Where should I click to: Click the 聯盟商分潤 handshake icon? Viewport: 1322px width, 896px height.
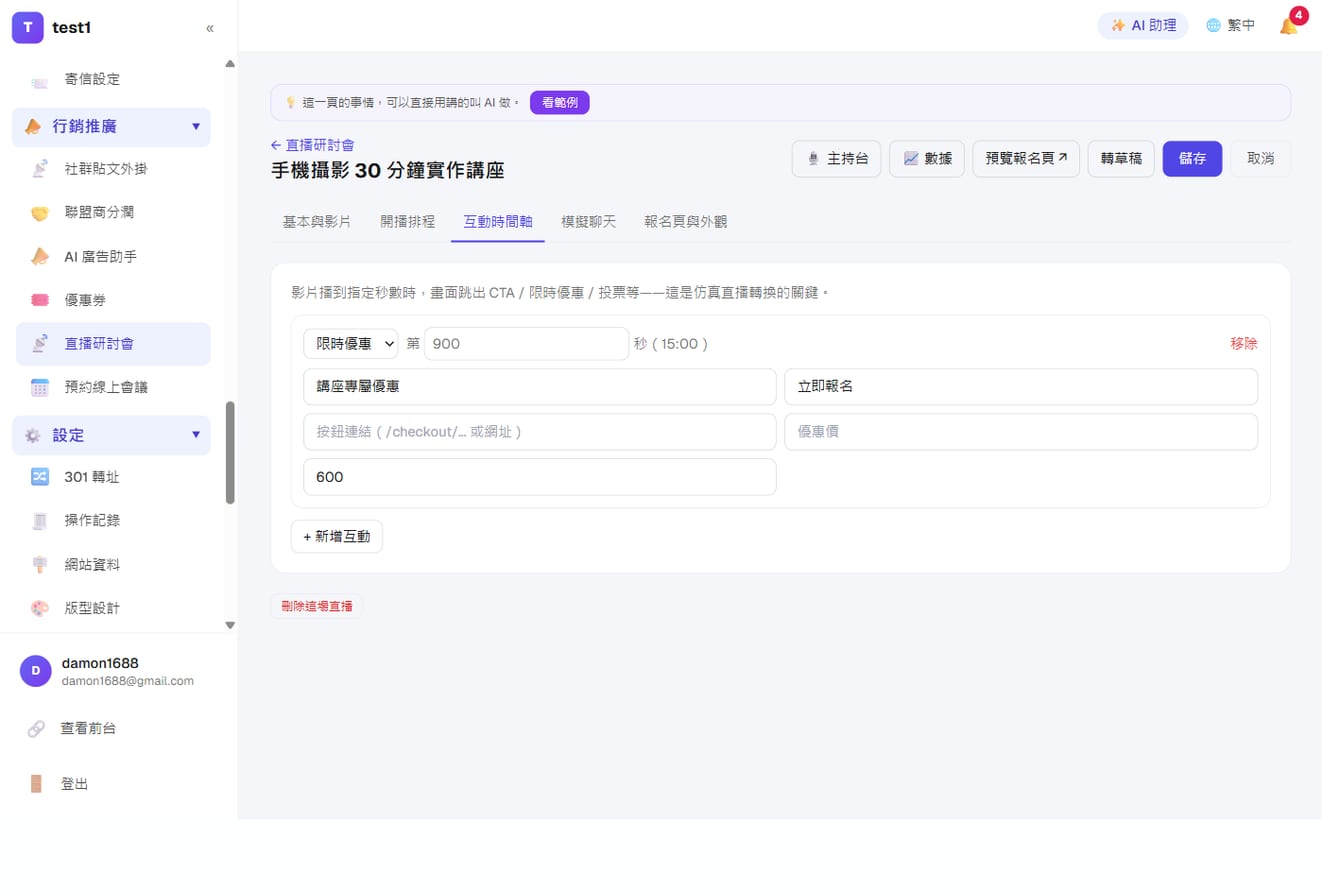pos(40,213)
